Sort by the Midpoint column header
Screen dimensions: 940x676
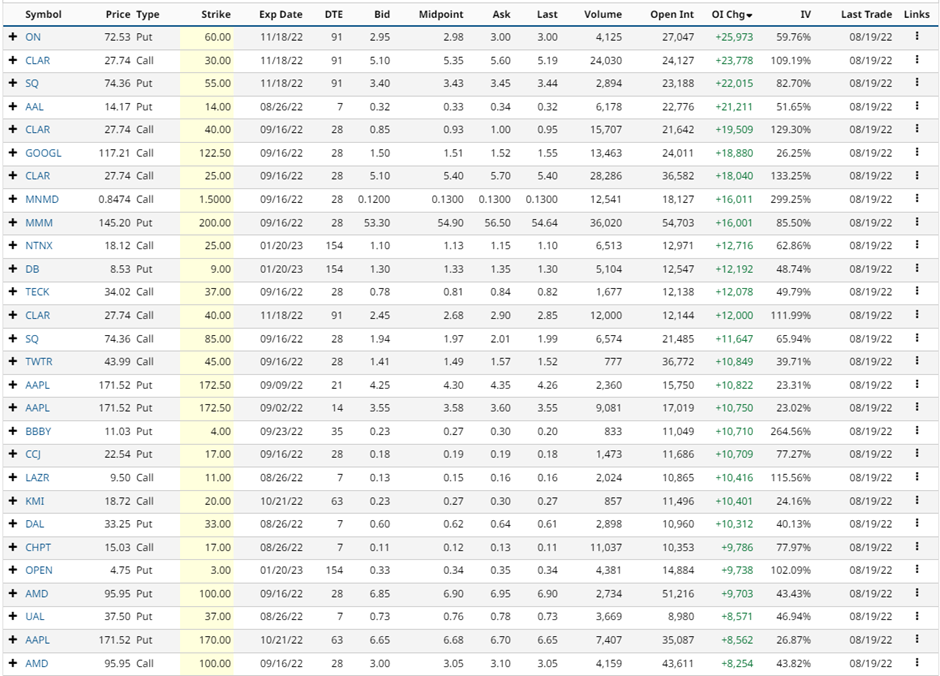point(441,14)
